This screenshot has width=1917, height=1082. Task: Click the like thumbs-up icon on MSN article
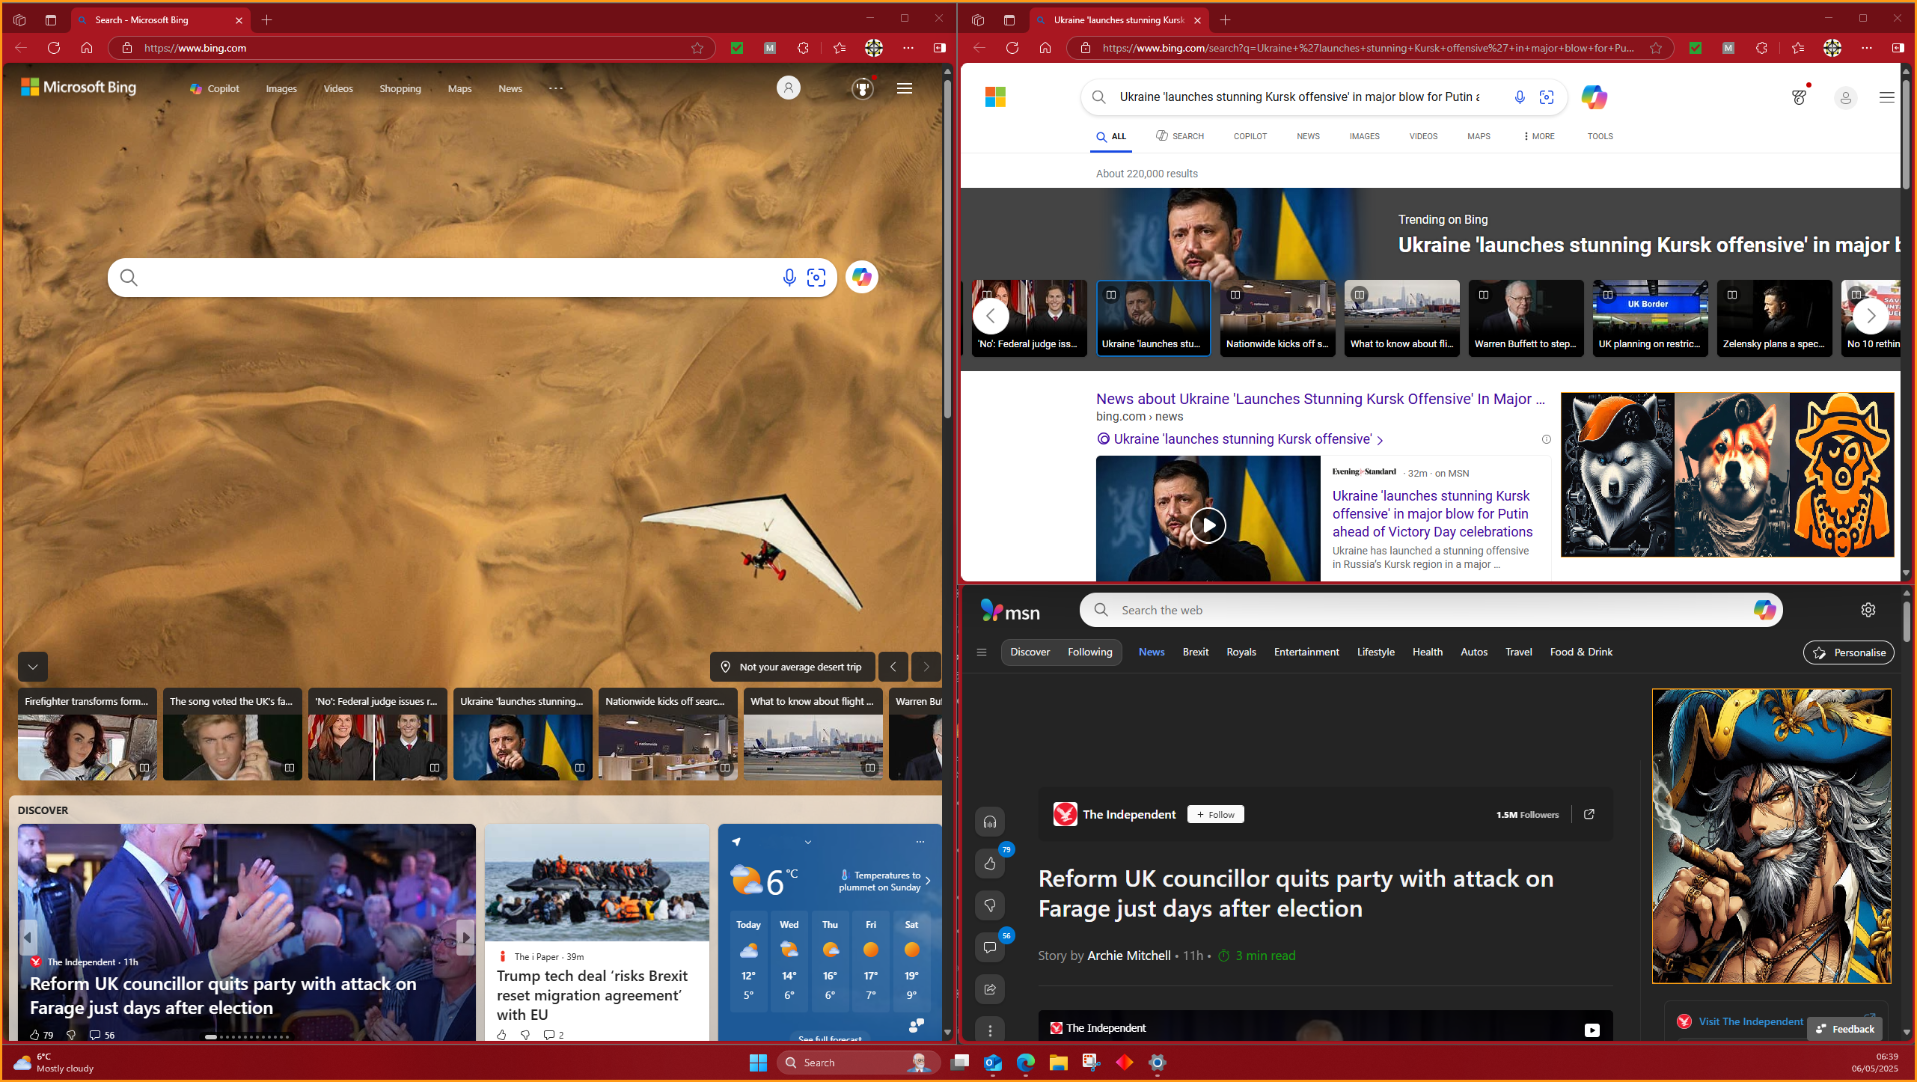click(x=990, y=863)
